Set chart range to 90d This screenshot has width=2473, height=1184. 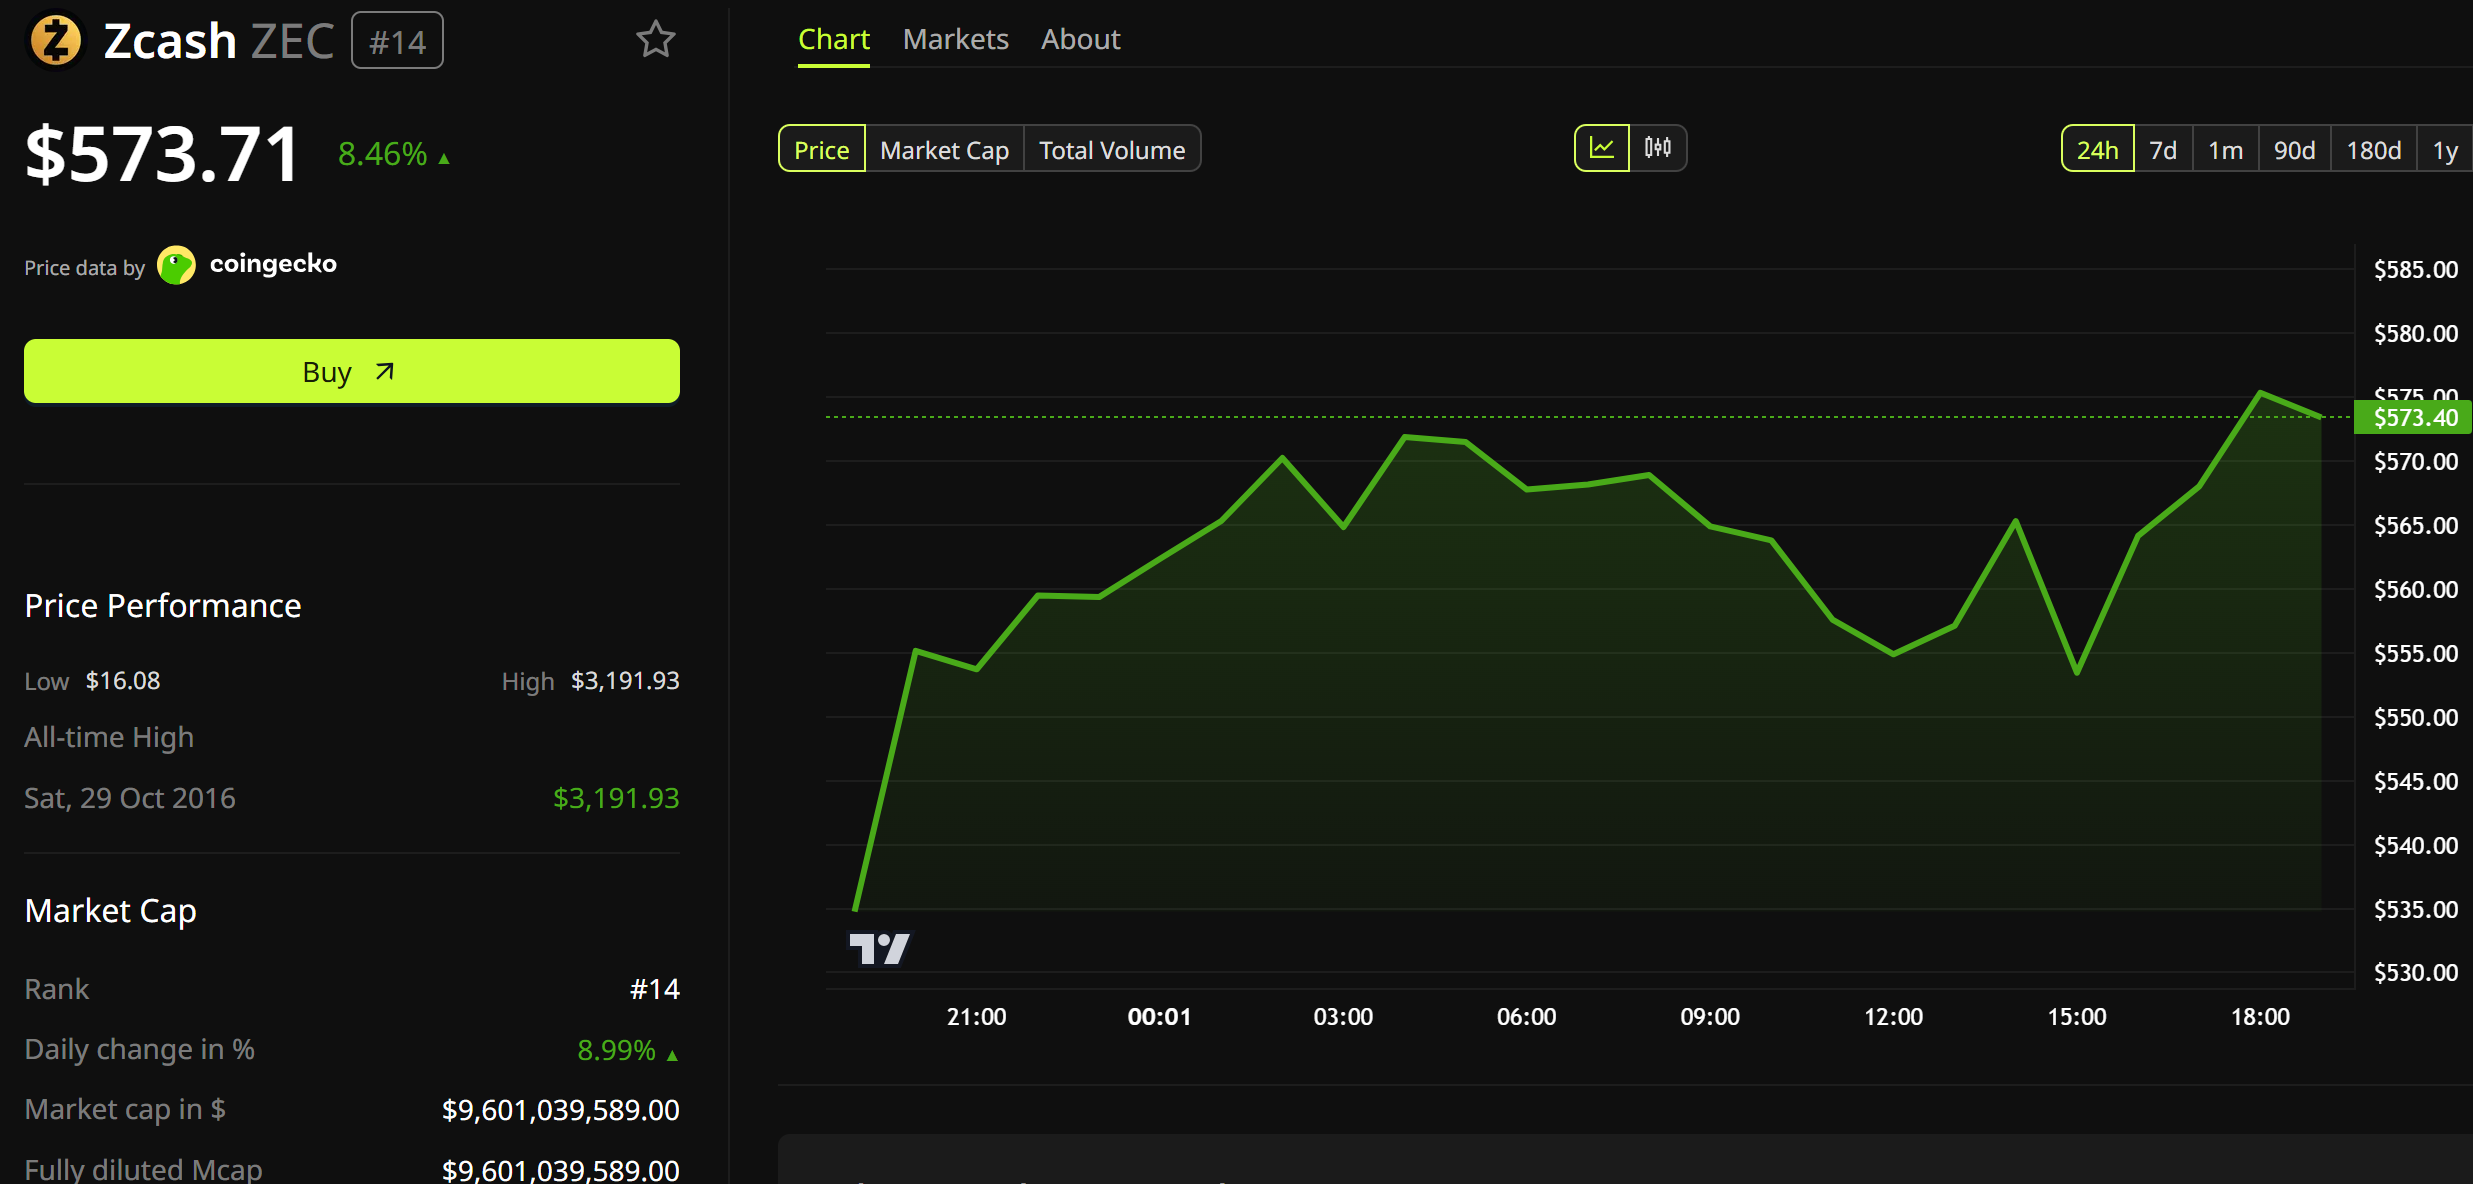point(2295,149)
